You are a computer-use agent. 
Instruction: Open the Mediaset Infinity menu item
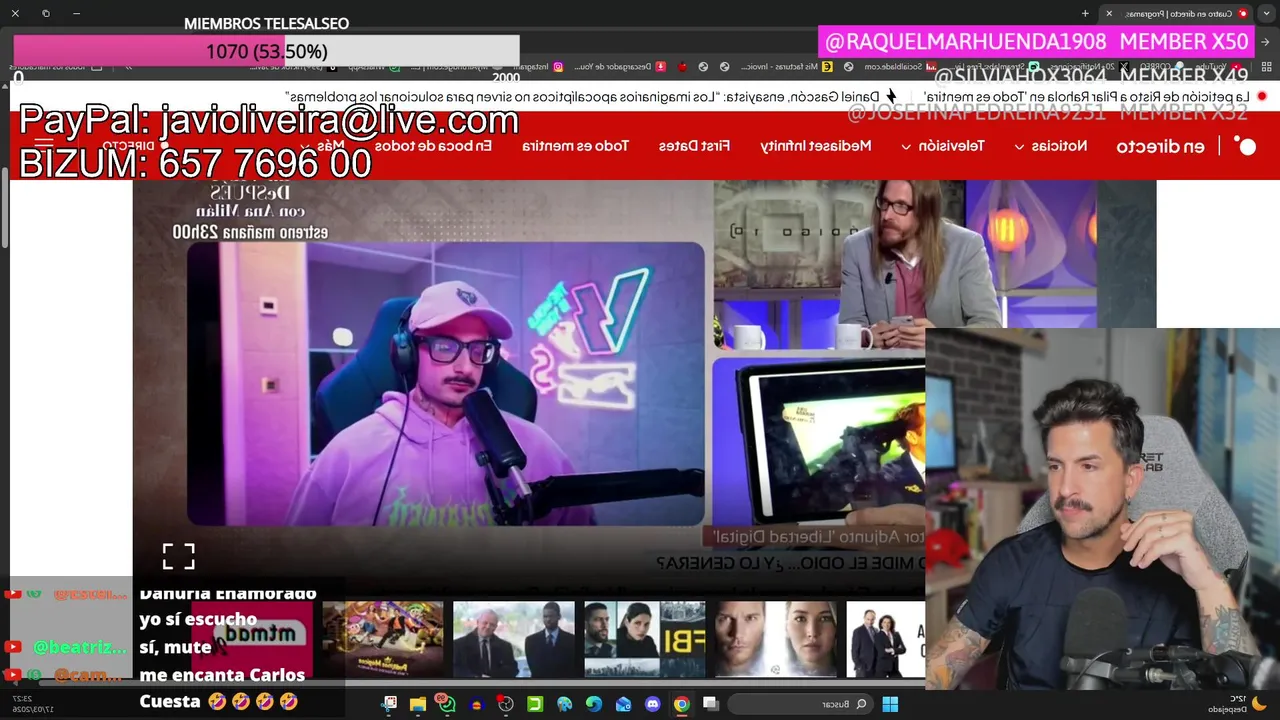tap(816, 146)
